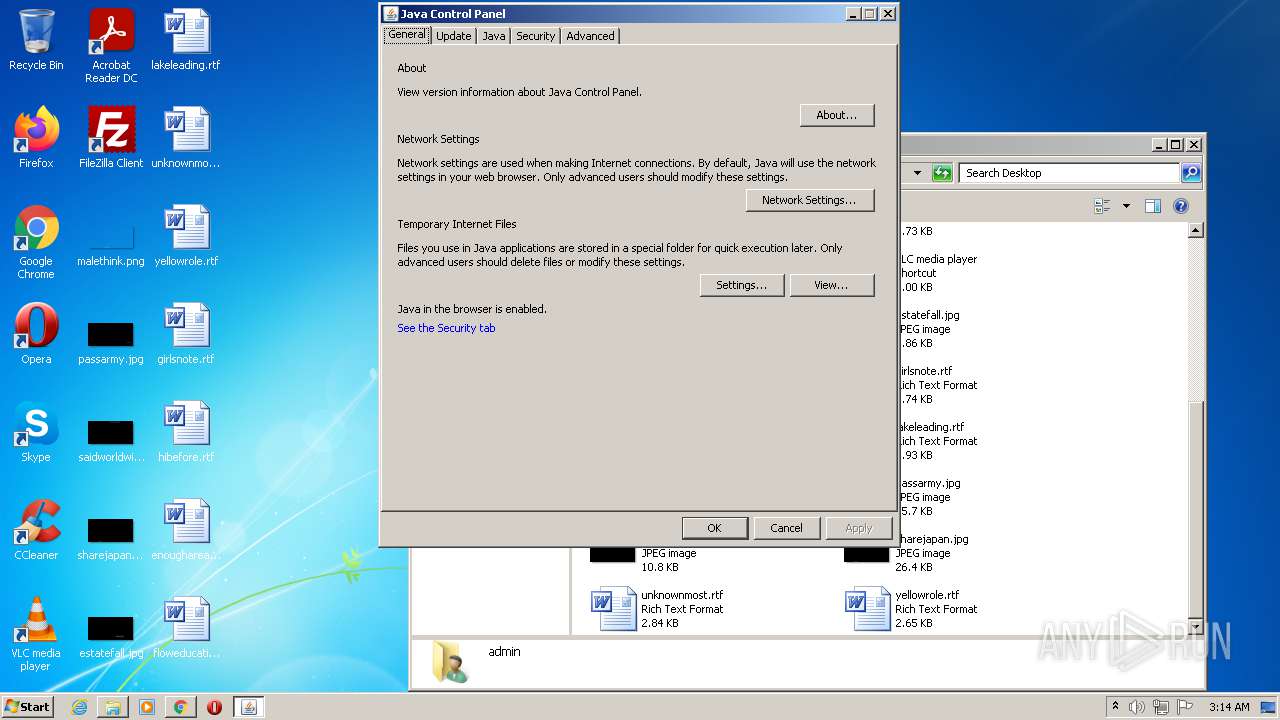Open Explorer address history dropdown
This screenshot has height=720, width=1280.
click(917, 173)
